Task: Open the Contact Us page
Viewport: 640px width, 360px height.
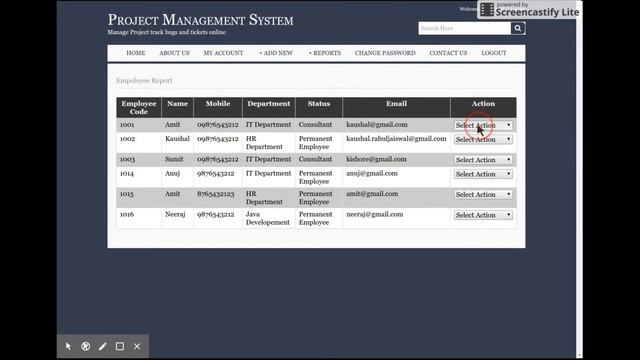Action: 448,53
